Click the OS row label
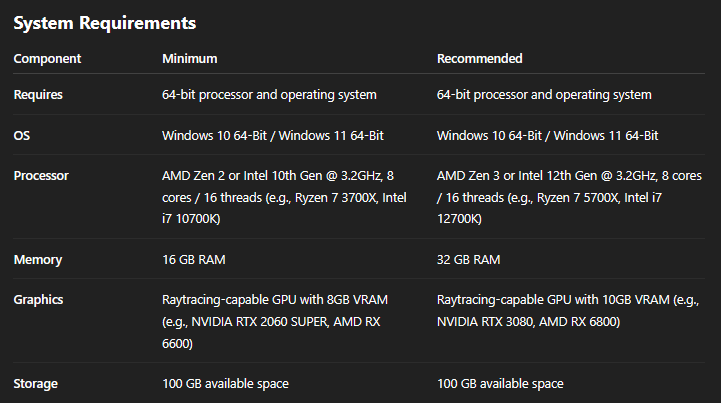 point(21,135)
